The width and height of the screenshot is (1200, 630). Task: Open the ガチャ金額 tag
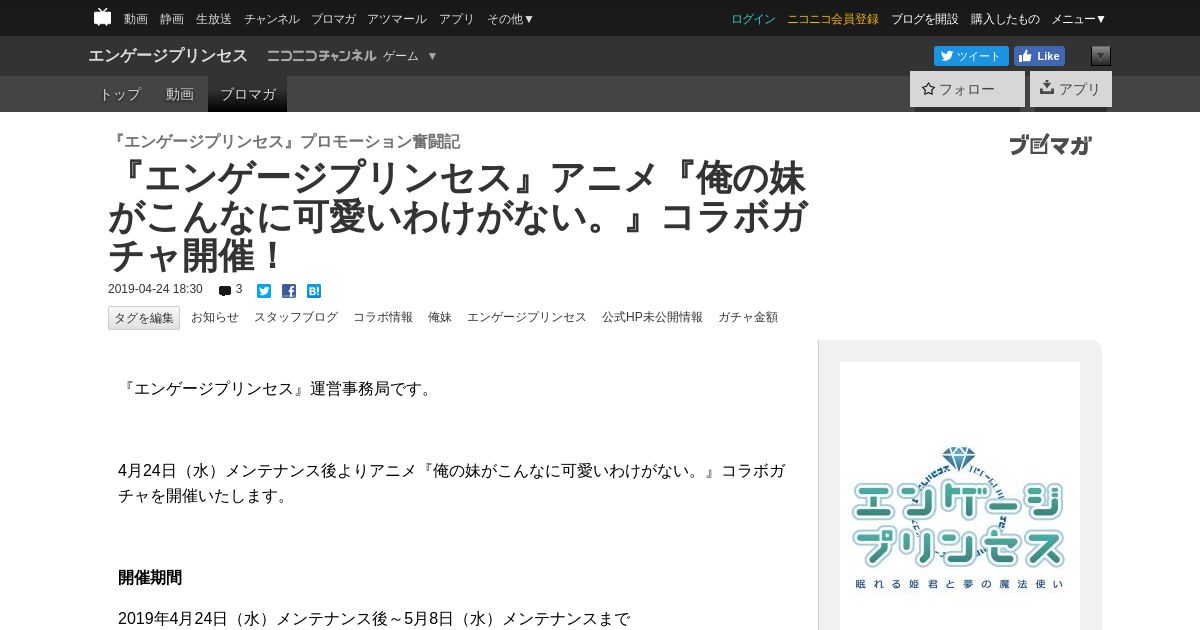click(x=748, y=317)
